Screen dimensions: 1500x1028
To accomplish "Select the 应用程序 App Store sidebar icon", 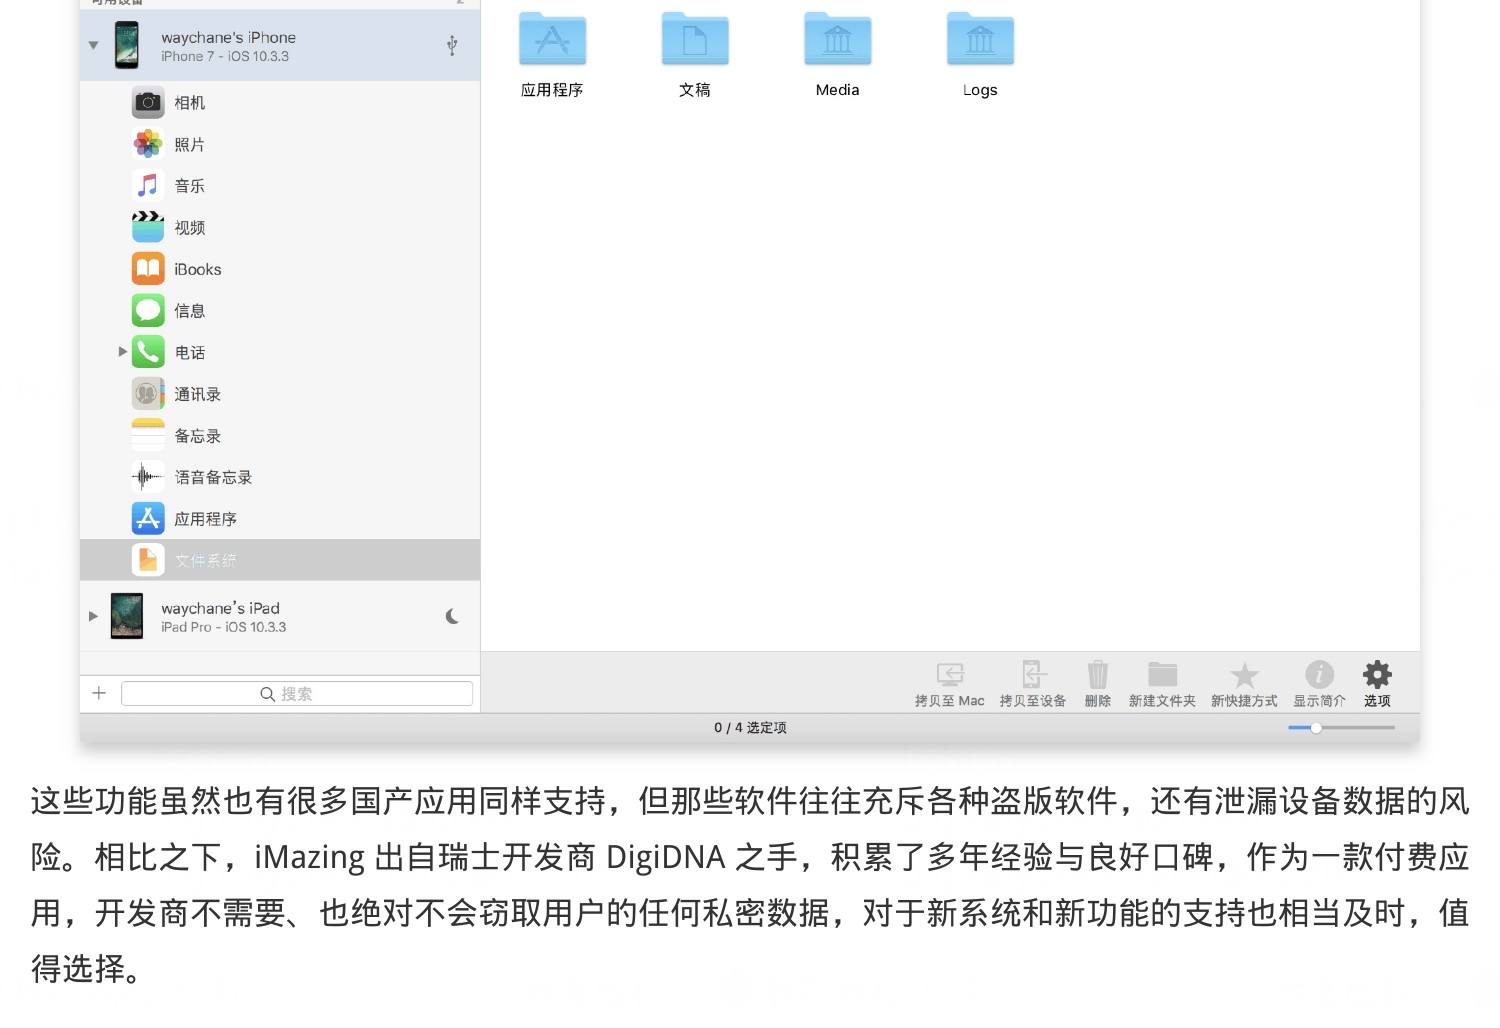I will (x=148, y=518).
